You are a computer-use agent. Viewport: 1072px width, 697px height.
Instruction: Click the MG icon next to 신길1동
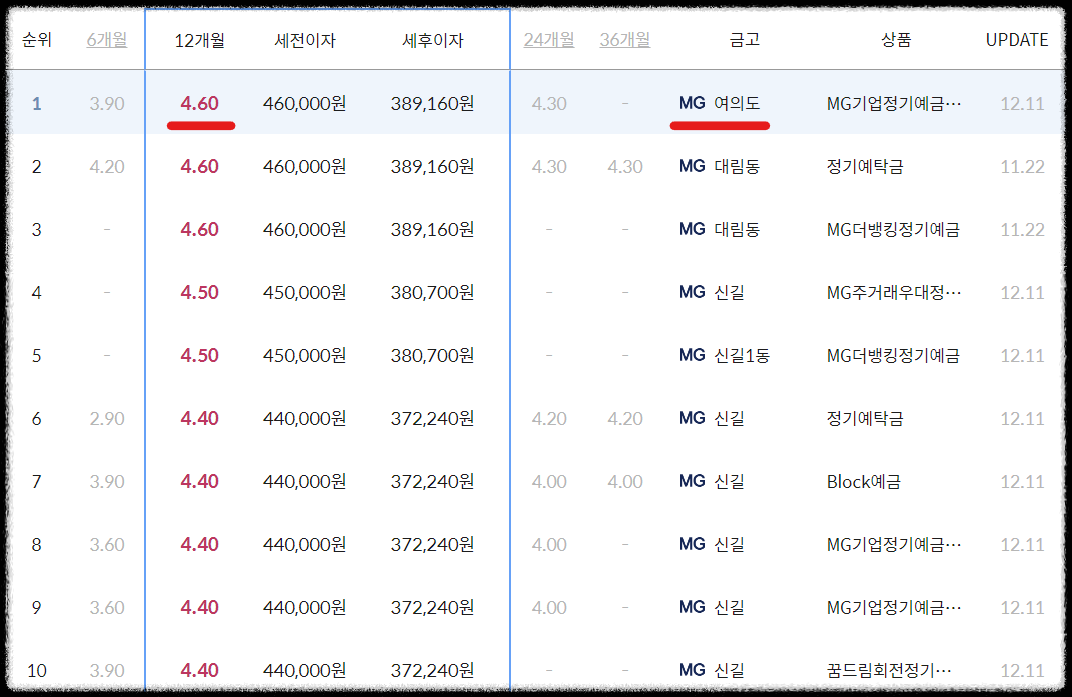coord(691,355)
